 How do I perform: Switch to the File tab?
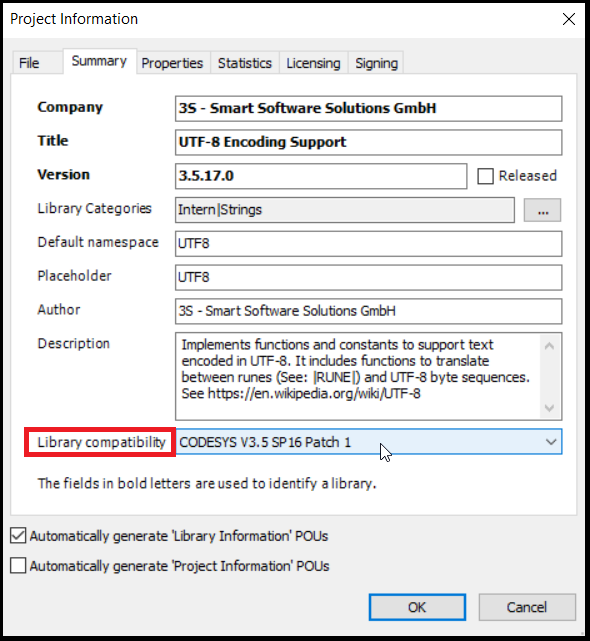(29, 63)
